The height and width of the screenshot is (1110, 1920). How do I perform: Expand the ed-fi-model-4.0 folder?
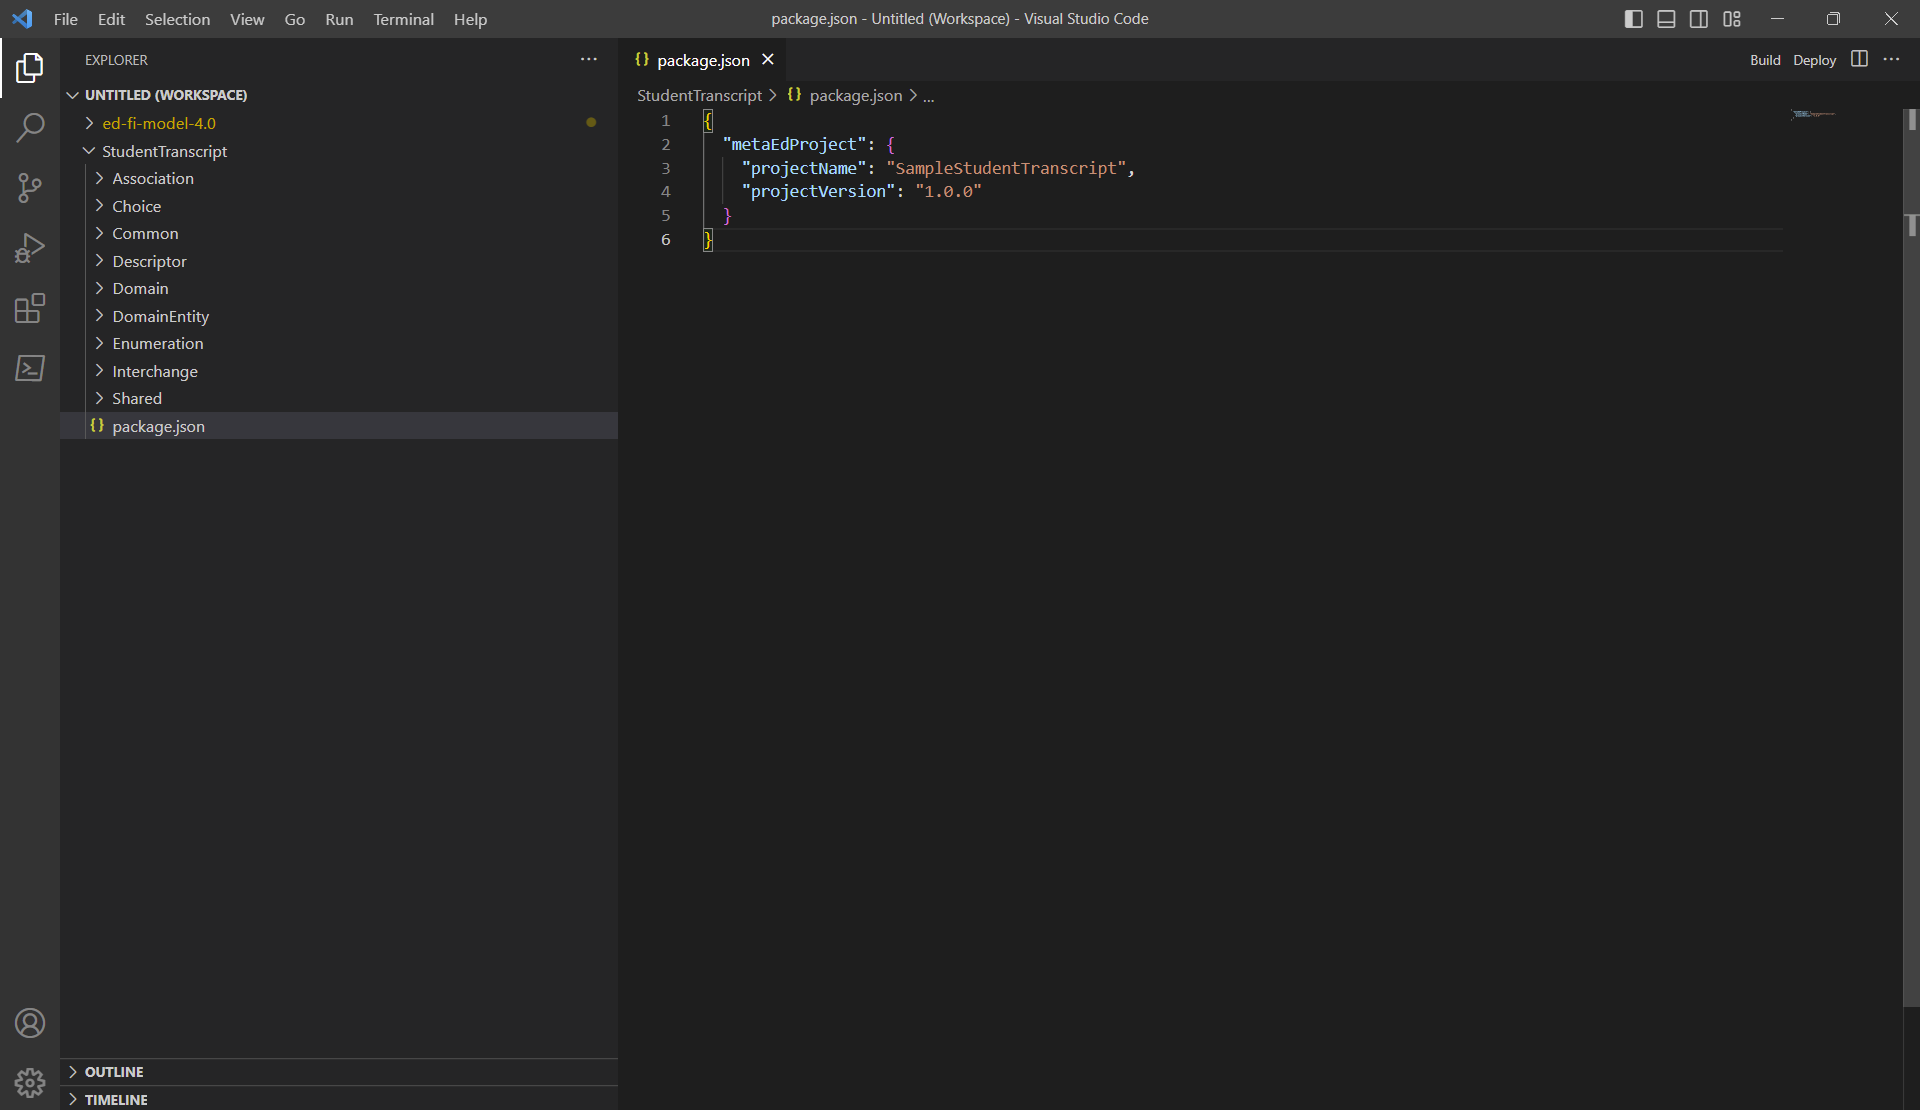pos(159,123)
